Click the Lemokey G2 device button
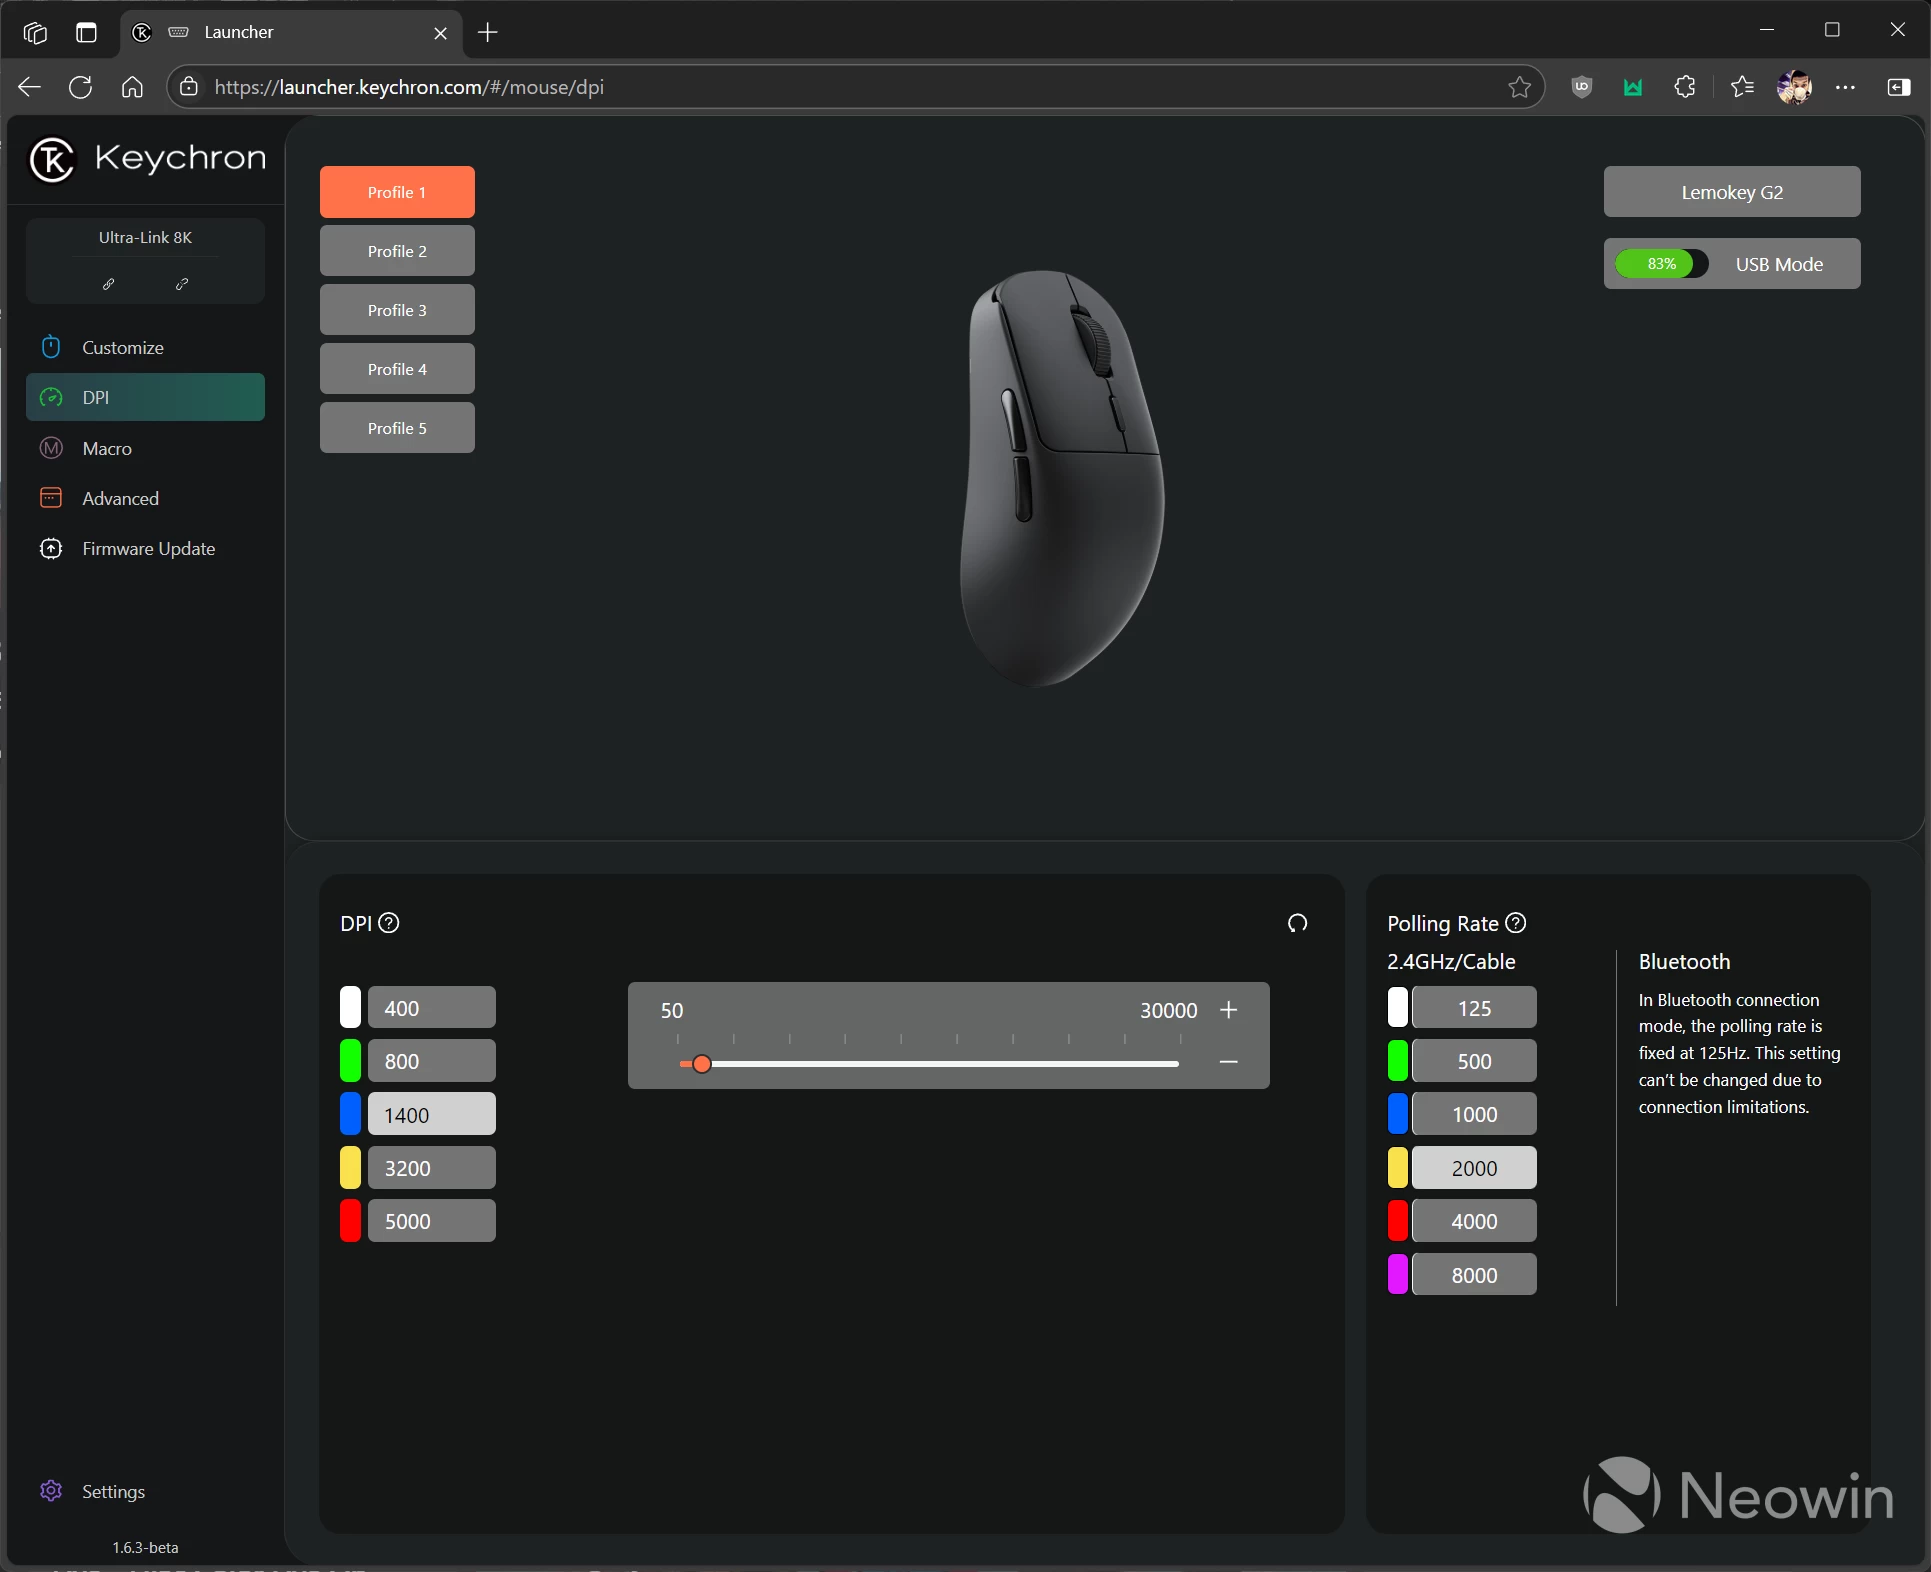Viewport: 1931px width, 1572px height. pos(1732,192)
